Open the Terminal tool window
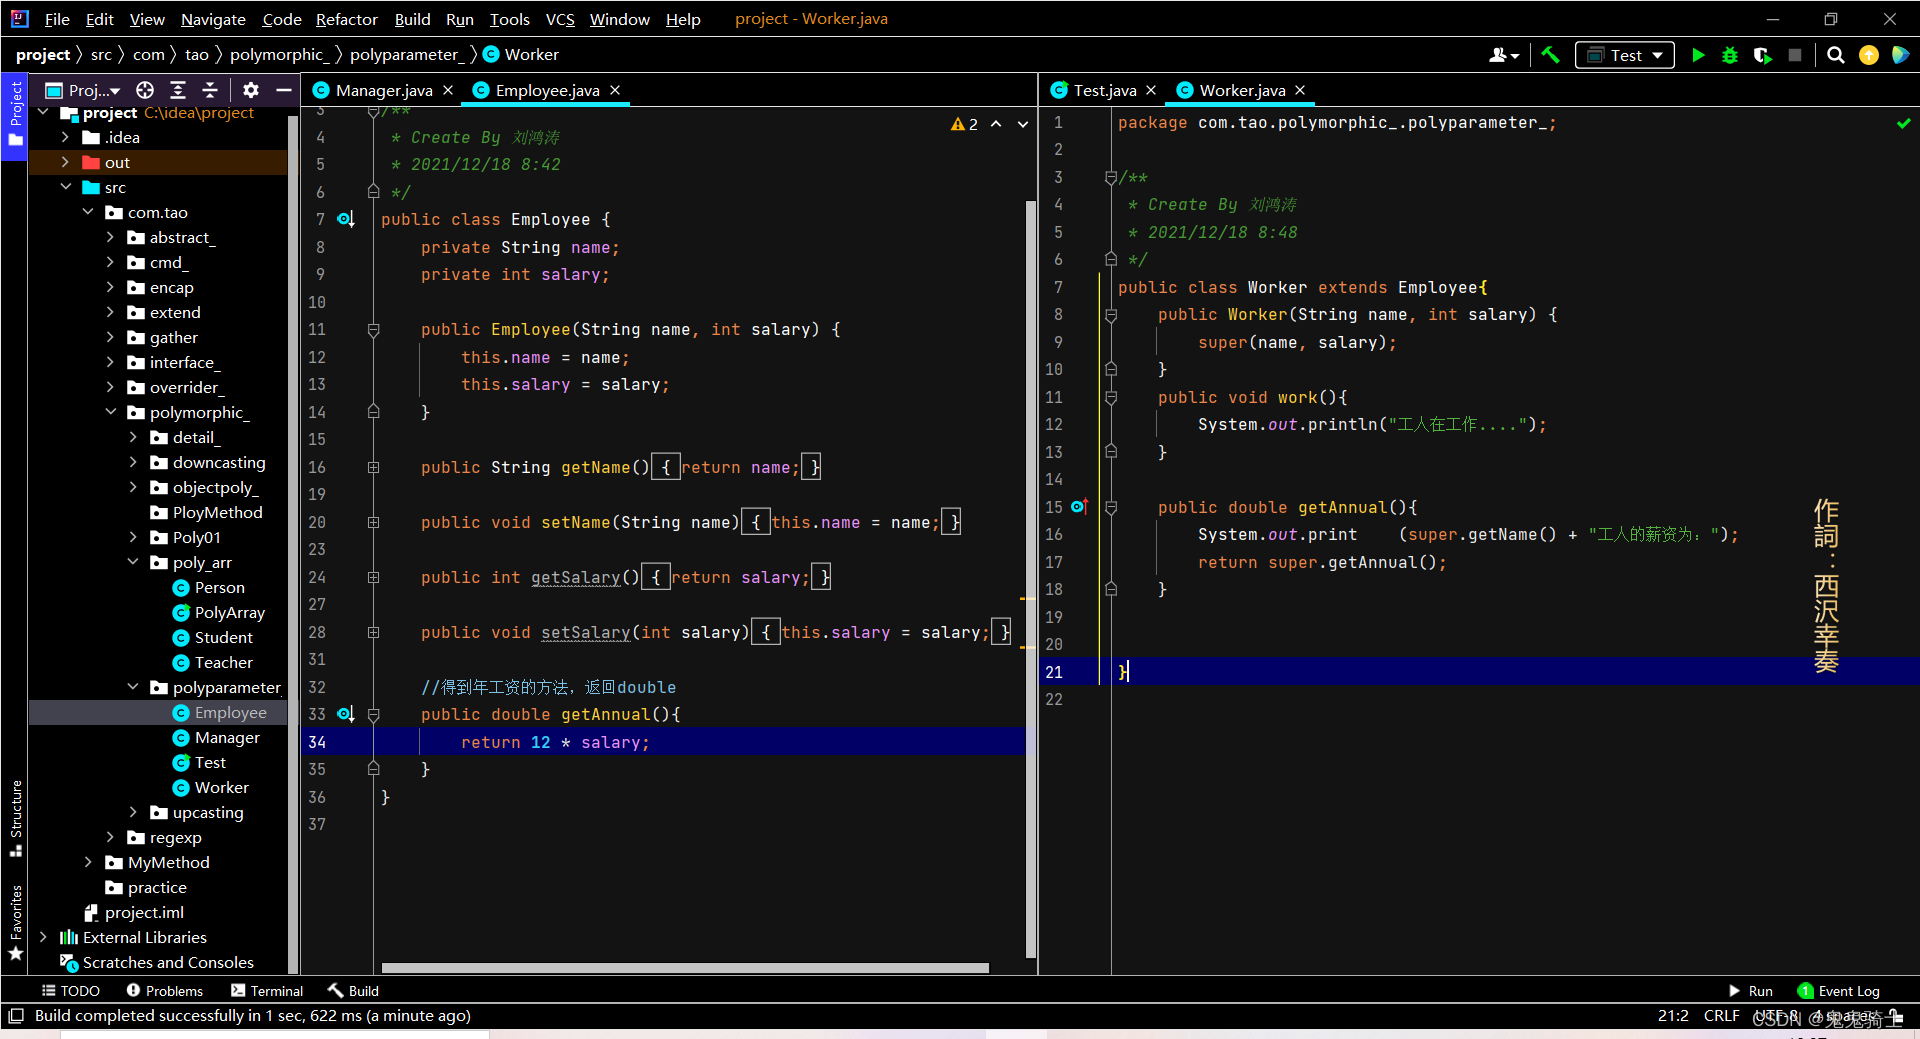This screenshot has width=1920, height=1039. [267, 991]
